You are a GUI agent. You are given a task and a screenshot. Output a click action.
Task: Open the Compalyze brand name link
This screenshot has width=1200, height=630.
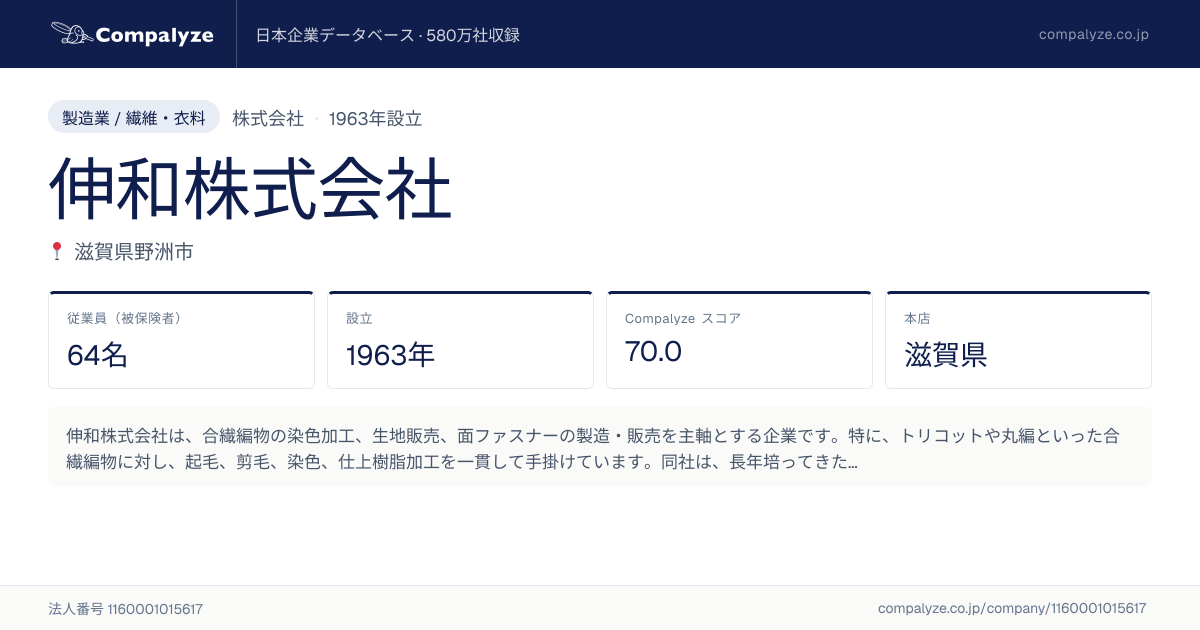pos(154,35)
